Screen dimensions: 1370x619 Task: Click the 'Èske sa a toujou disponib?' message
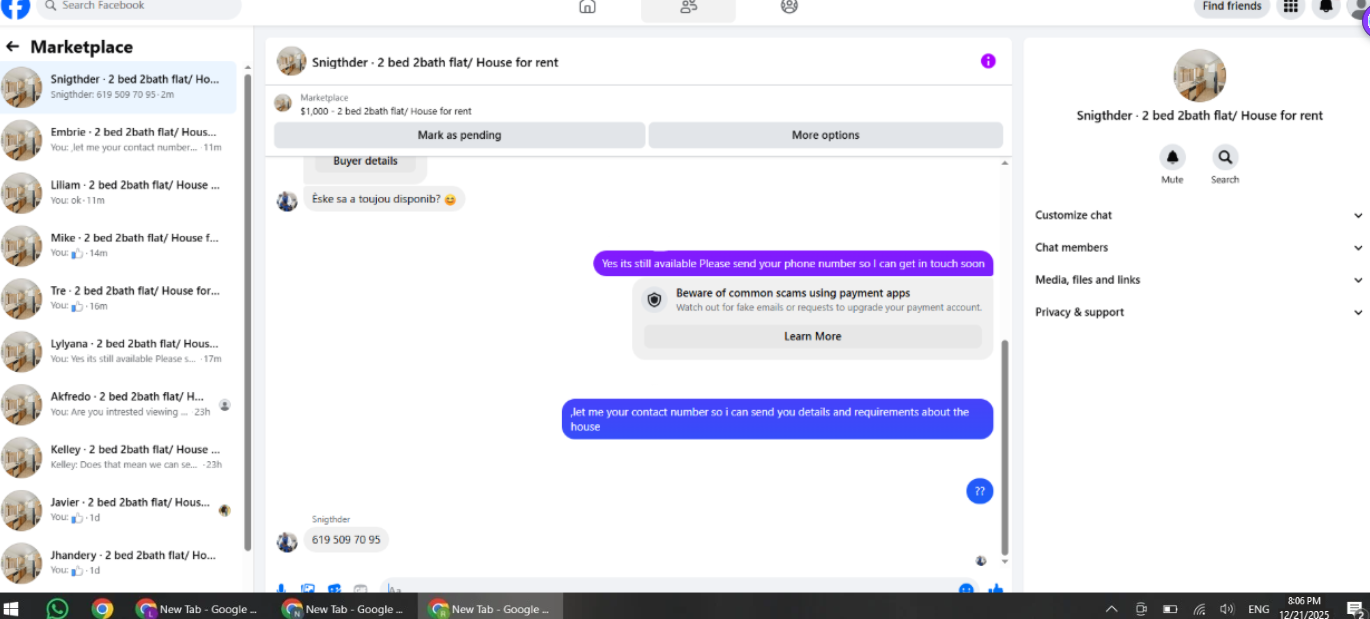tap(384, 199)
